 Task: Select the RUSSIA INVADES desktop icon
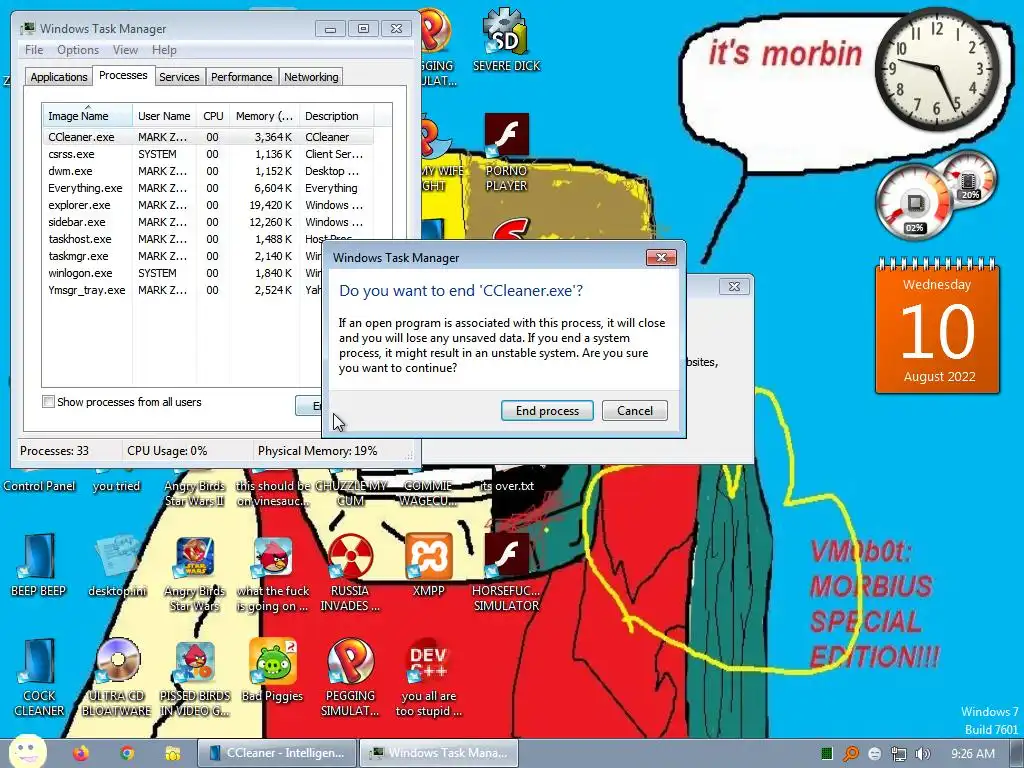tap(350, 573)
